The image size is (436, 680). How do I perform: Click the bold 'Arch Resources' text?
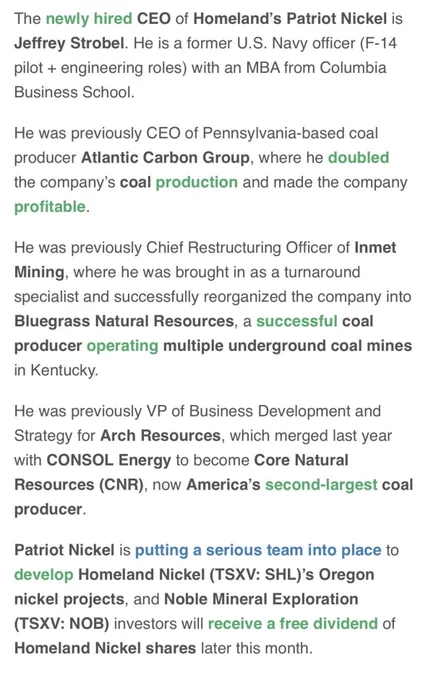point(160,435)
